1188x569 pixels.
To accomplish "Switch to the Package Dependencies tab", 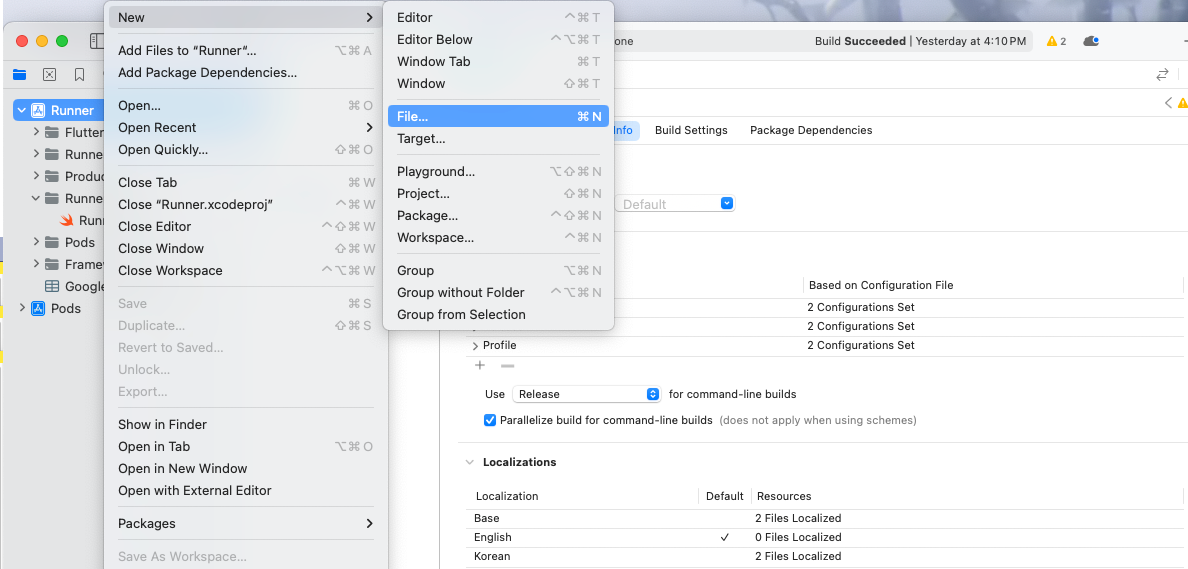I will pos(811,130).
